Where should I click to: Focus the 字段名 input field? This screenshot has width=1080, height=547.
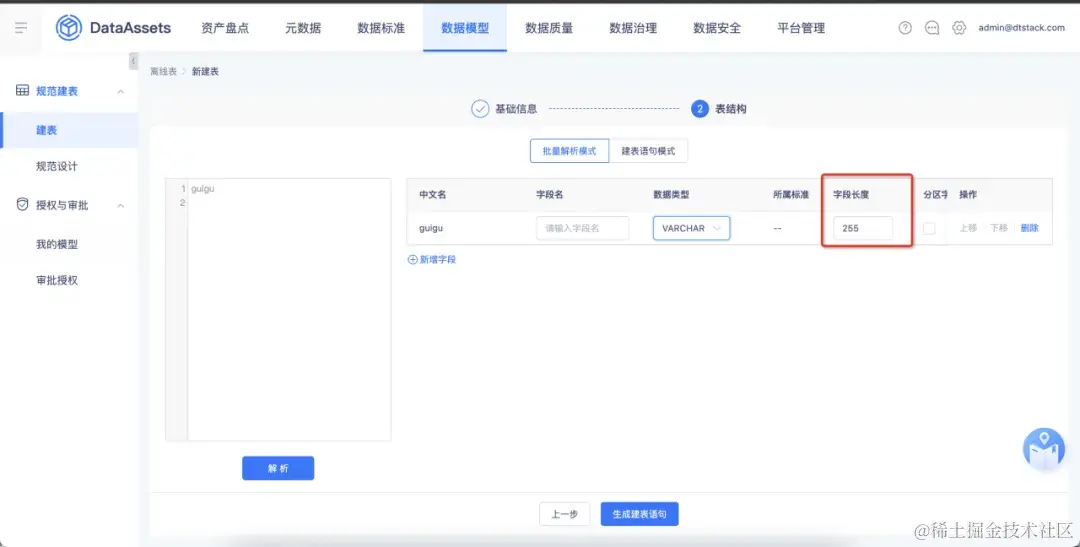tap(583, 228)
